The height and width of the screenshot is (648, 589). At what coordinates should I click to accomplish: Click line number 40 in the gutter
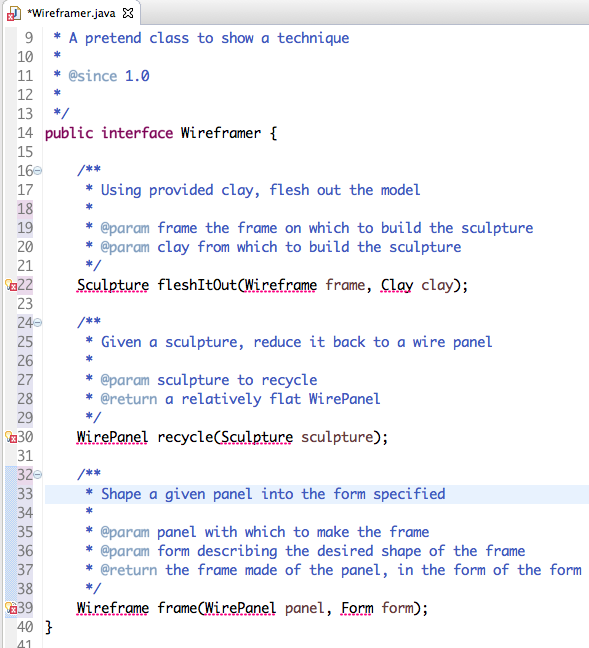(25, 627)
